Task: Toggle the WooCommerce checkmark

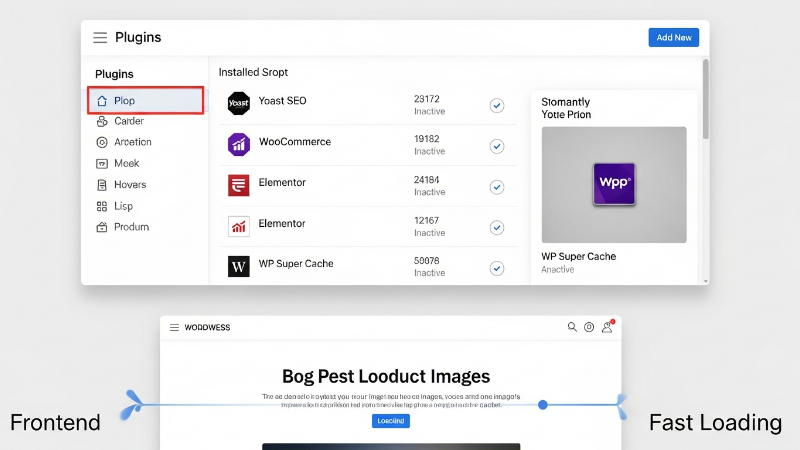Action: (497, 146)
